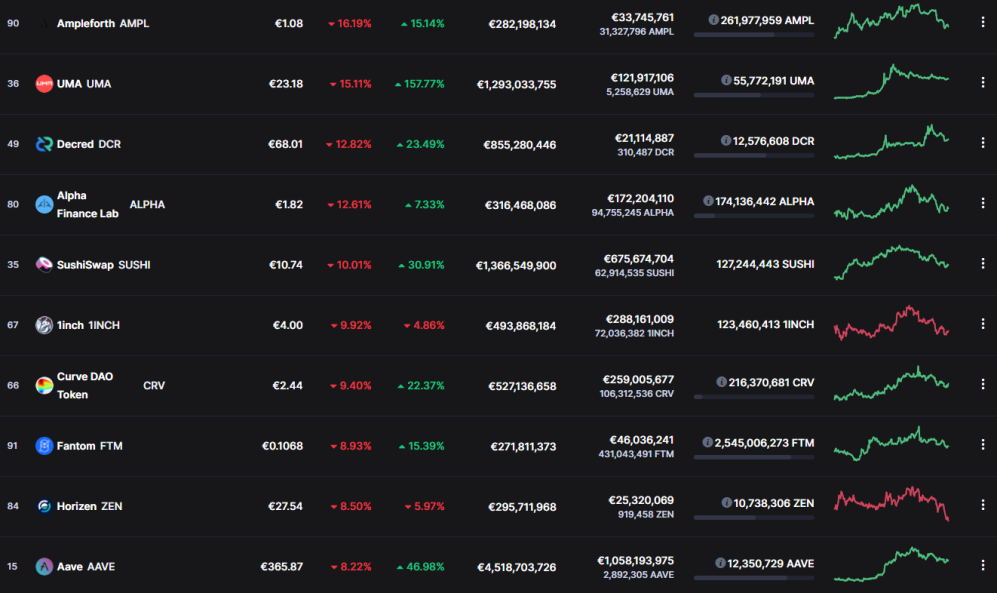The width and height of the screenshot is (997, 593).
Task: Click the Decred coin logo icon
Action: pyautogui.click(x=44, y=144)
